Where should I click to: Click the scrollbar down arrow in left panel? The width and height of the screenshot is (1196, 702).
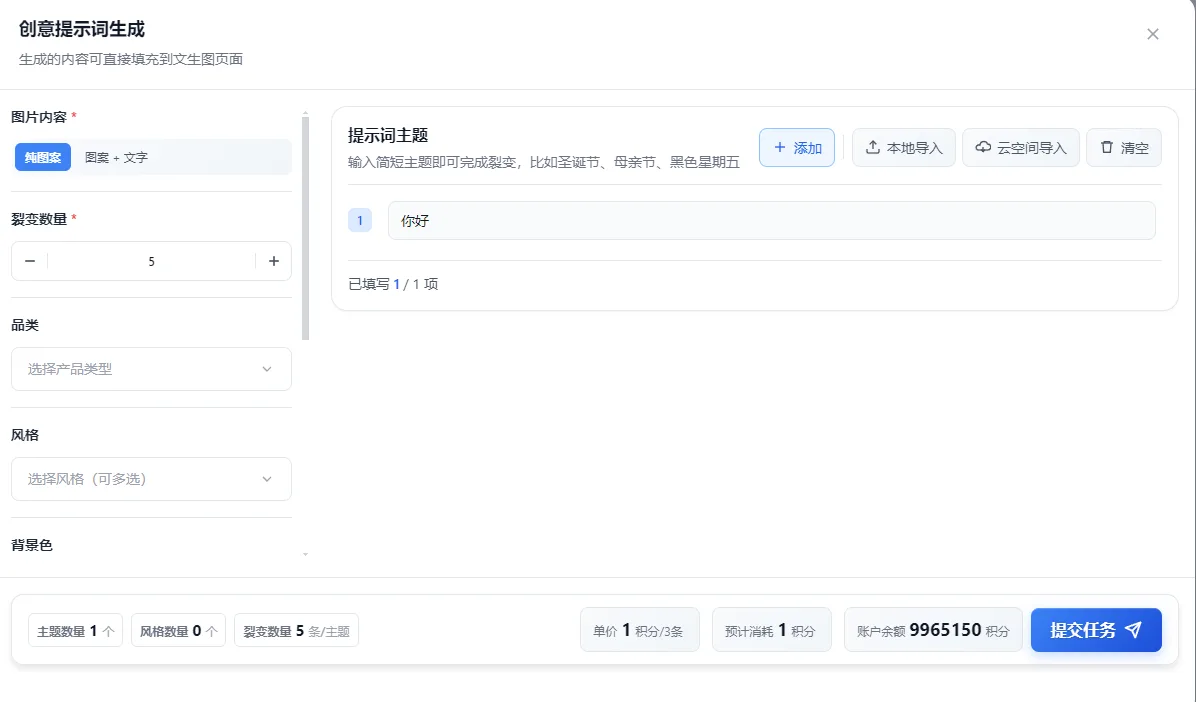[306, 553]
